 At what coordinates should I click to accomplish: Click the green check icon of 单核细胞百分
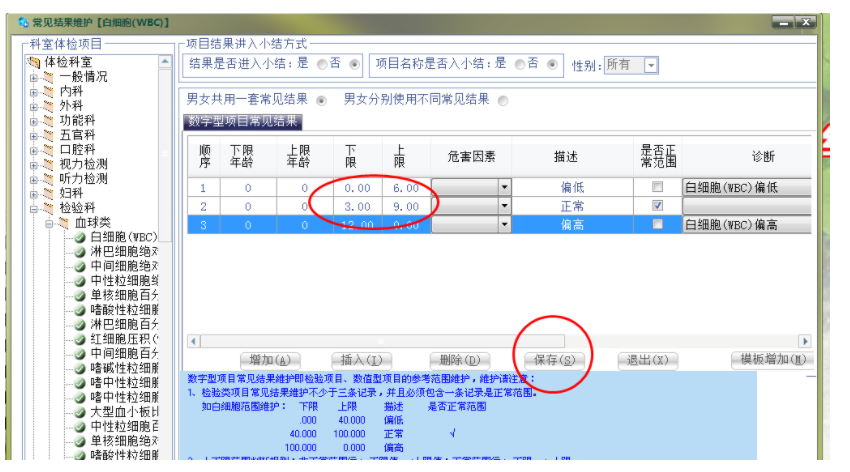(x=80, y=296)
